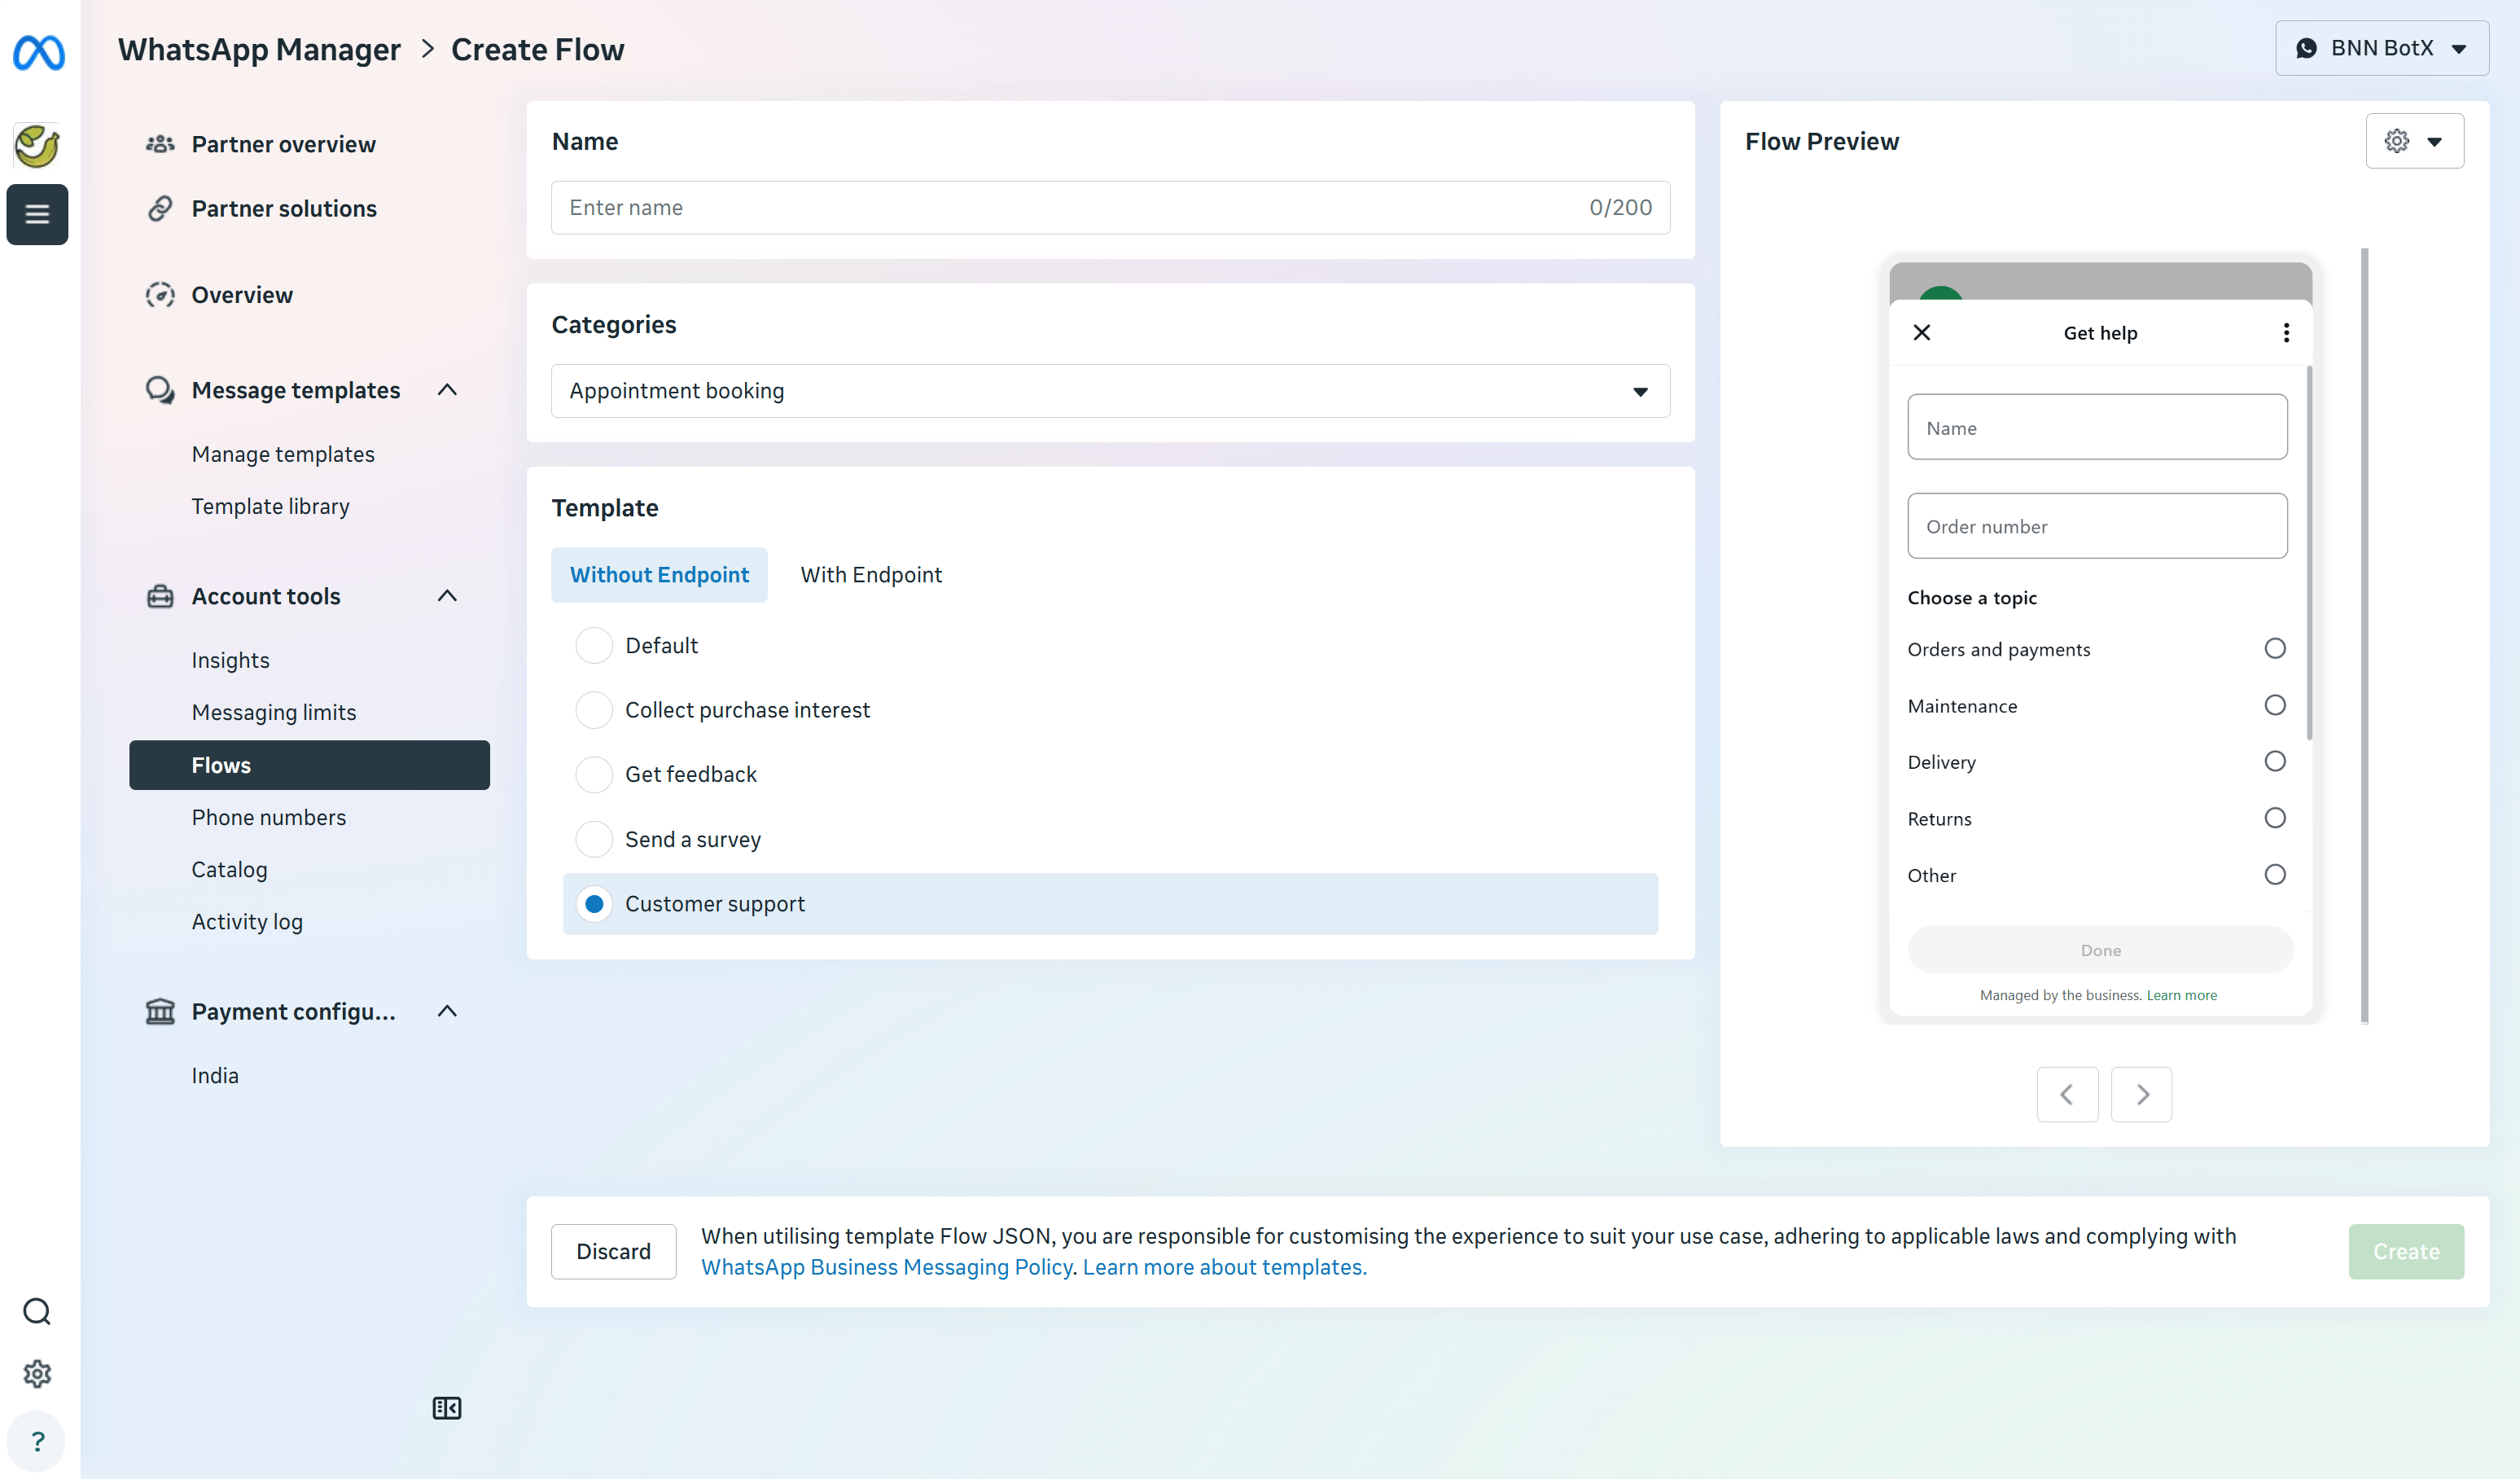Open Flows in sidebar
Screen dimensions: 2520x1479
coord(309,765)
